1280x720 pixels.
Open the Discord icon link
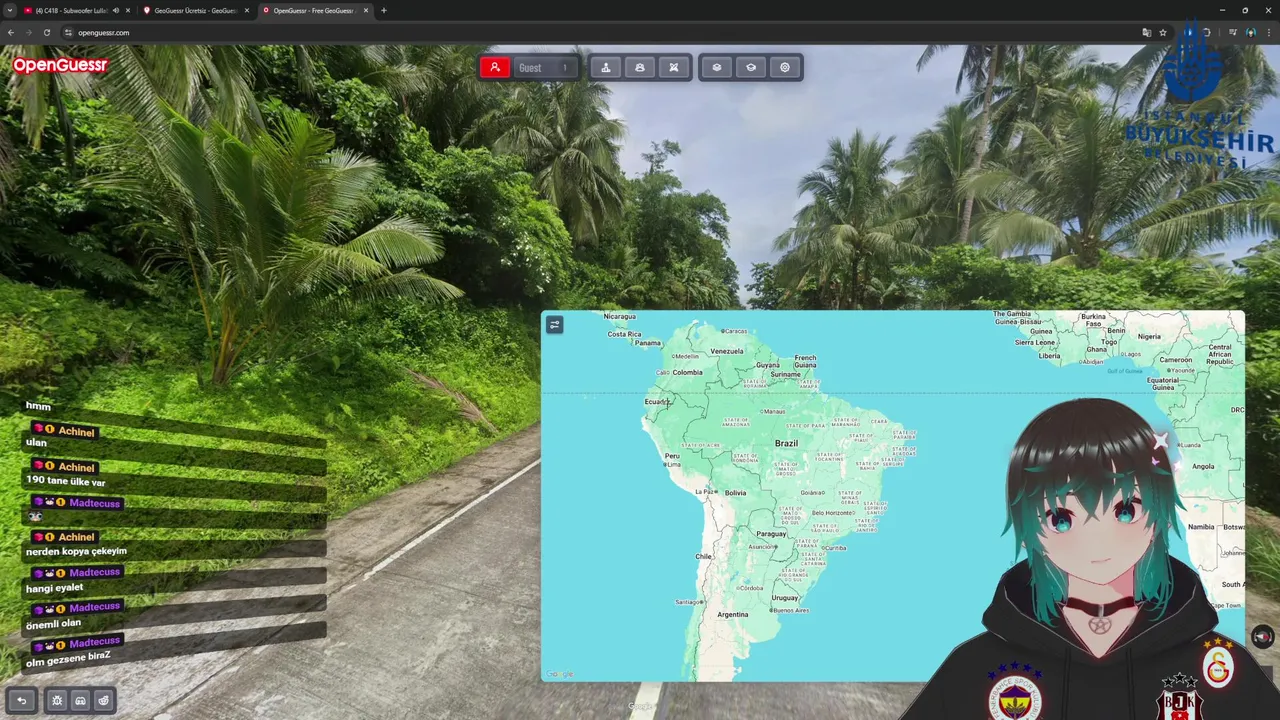[80, 700]
